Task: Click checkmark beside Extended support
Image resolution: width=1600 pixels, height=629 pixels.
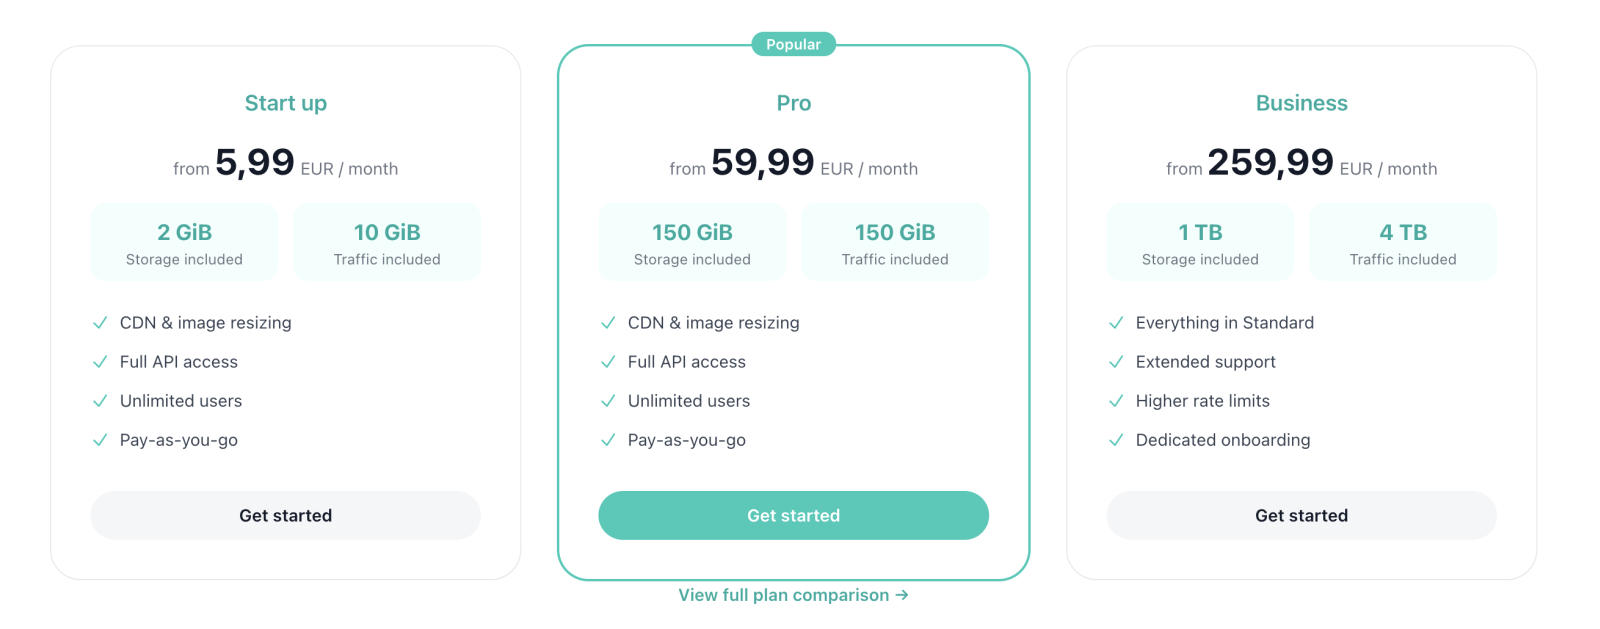Action: (x=1116, y=362)
